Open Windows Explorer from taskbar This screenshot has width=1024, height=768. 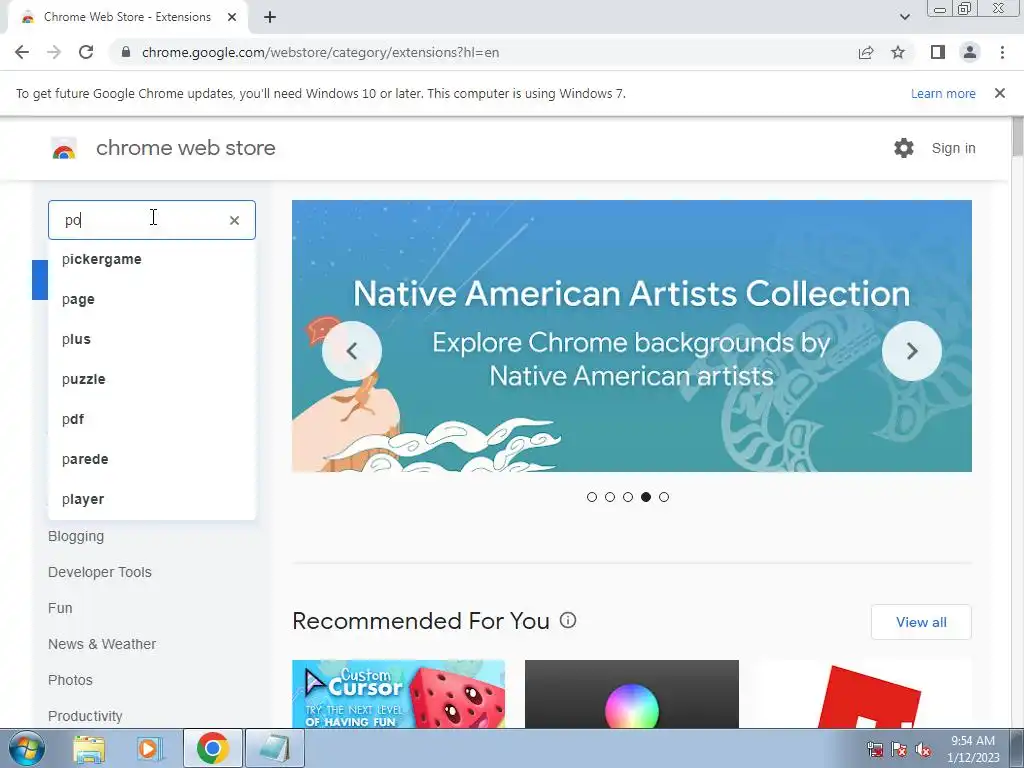pyautogui.click(x=89, y=749)
